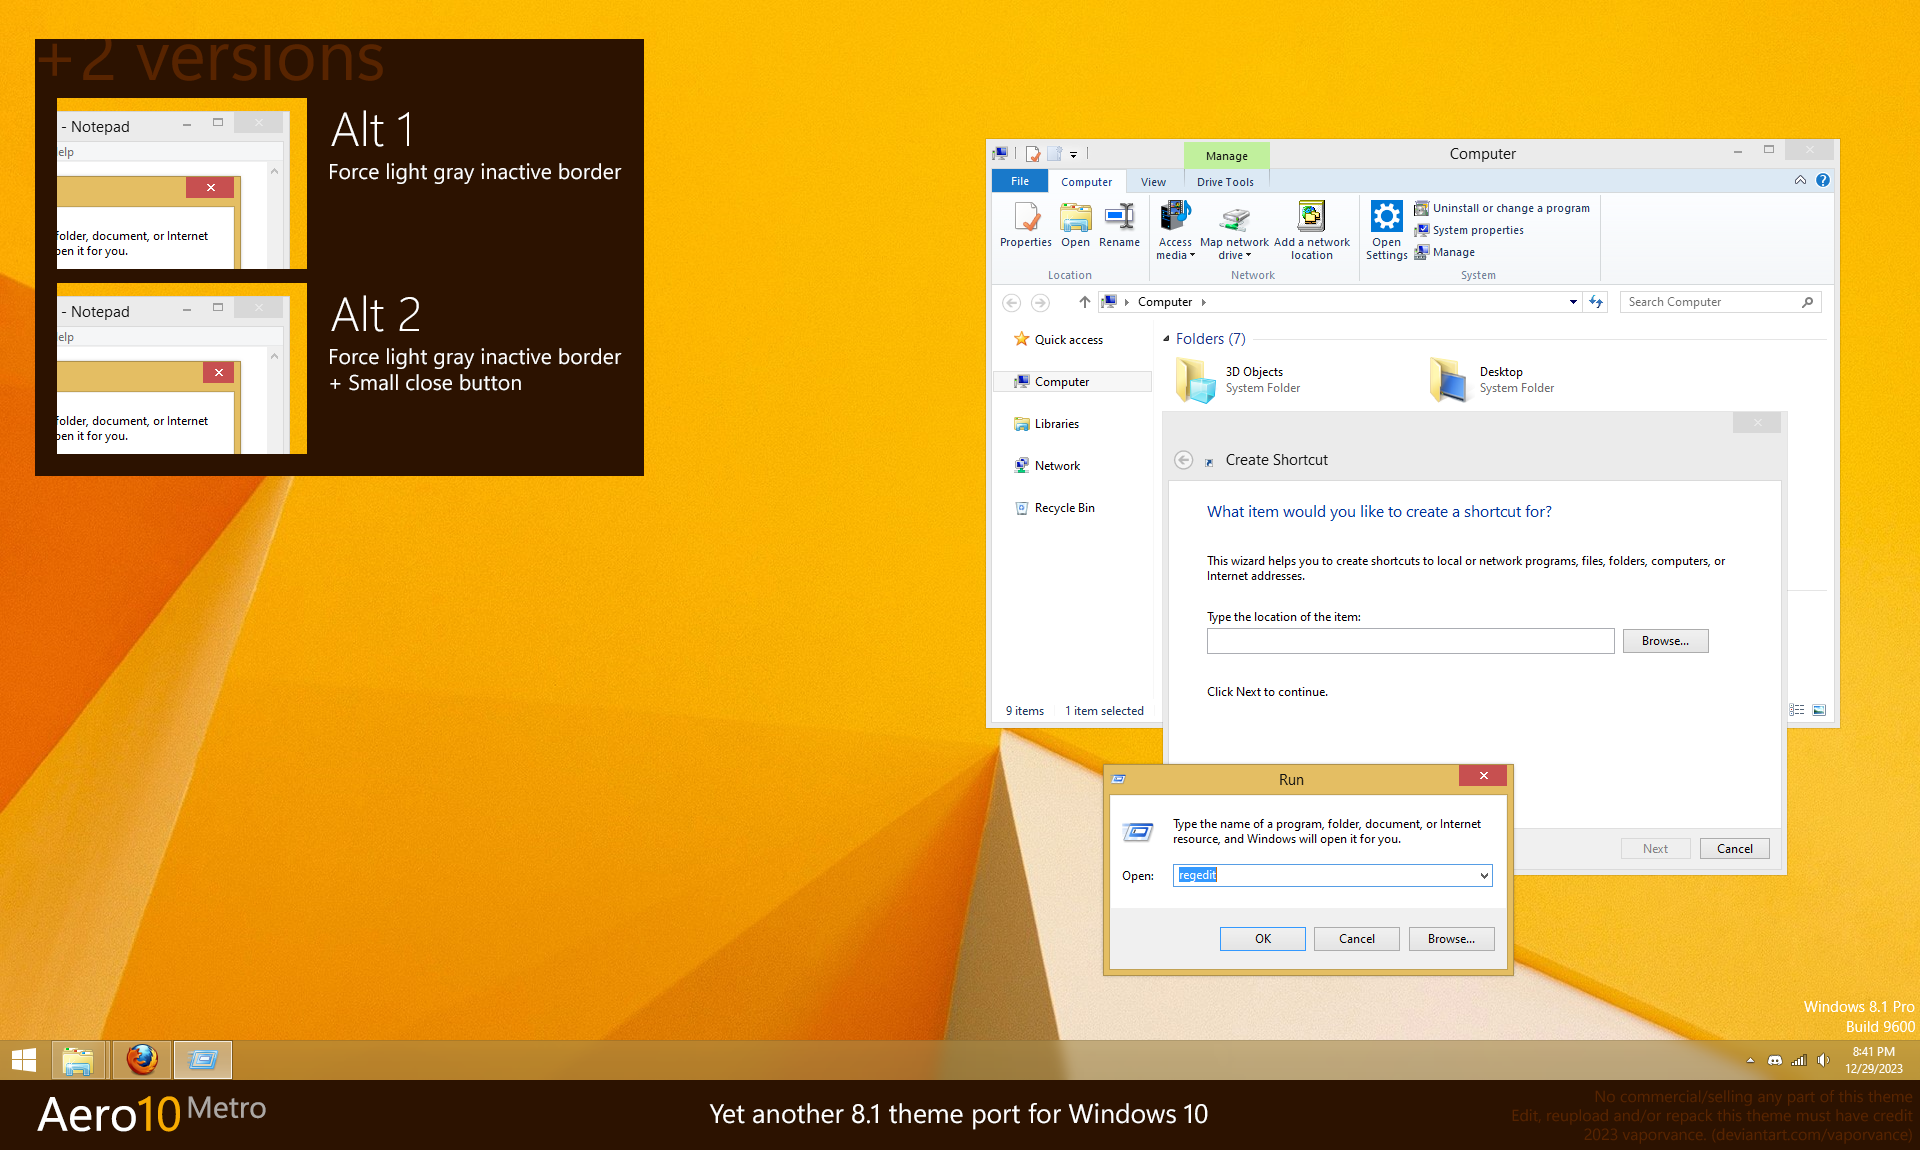The height and width of the screenshot is (1150, 1920).
Task: Switch to details view in status bar
Action: pyautogui.click(x=1797, y=710)
